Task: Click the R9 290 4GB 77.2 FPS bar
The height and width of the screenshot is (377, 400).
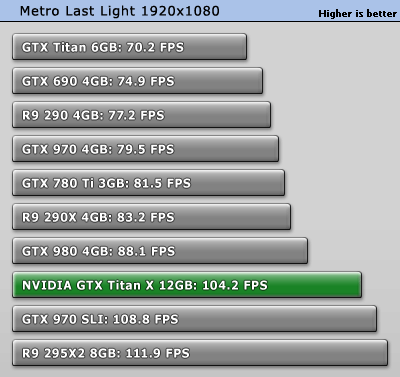Action: (142, 115)
